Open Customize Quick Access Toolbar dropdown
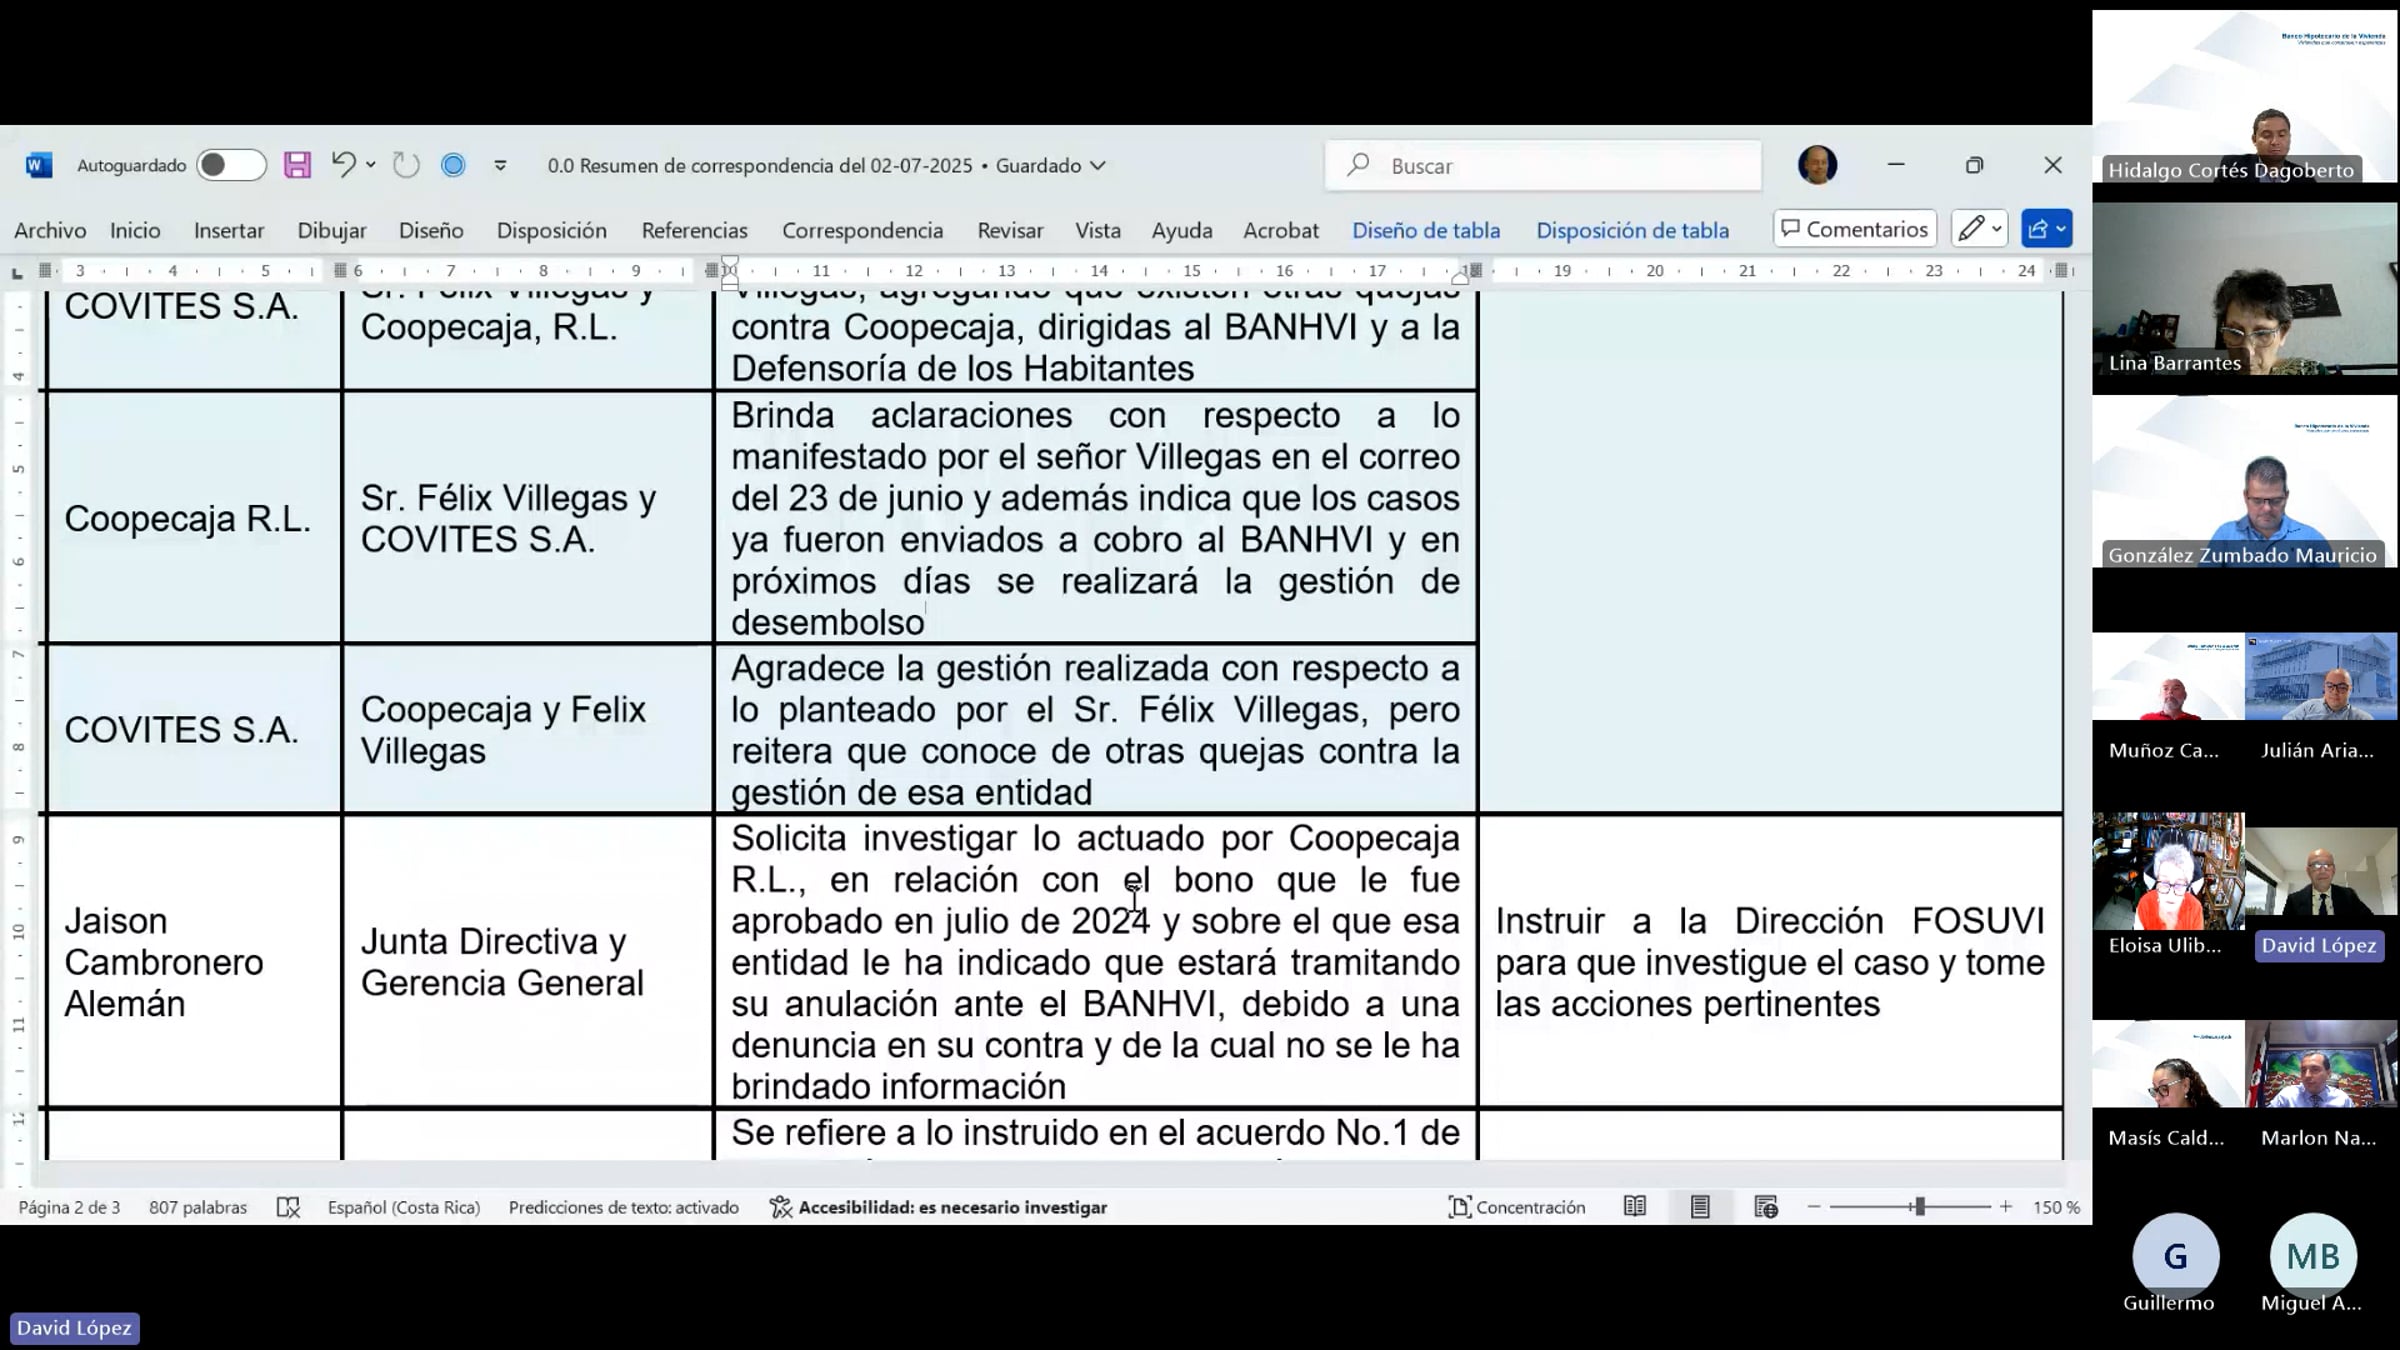The image size is (2400, 1350). [500, 166]
